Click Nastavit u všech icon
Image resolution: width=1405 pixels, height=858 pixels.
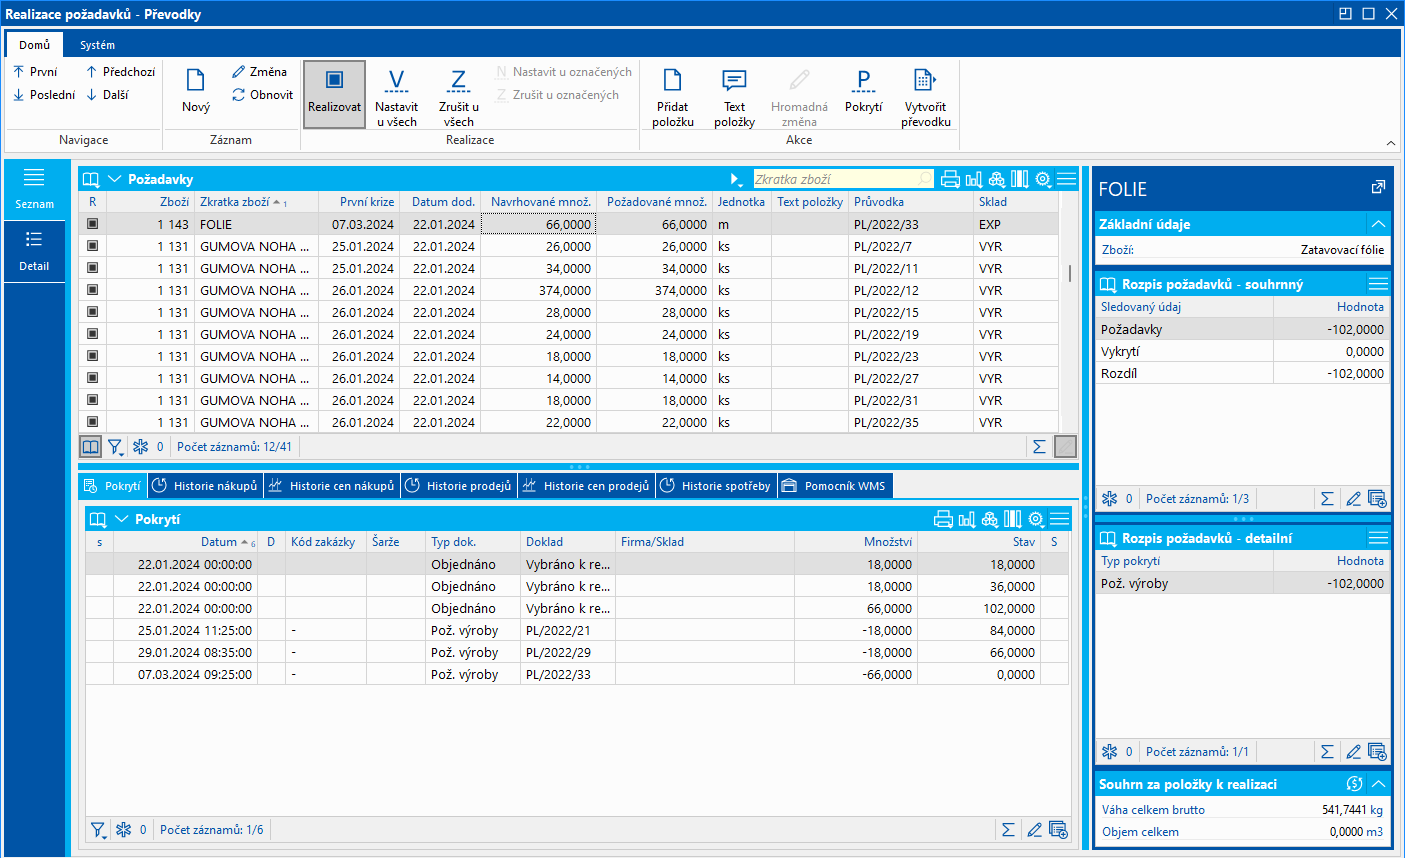[396, 82]
